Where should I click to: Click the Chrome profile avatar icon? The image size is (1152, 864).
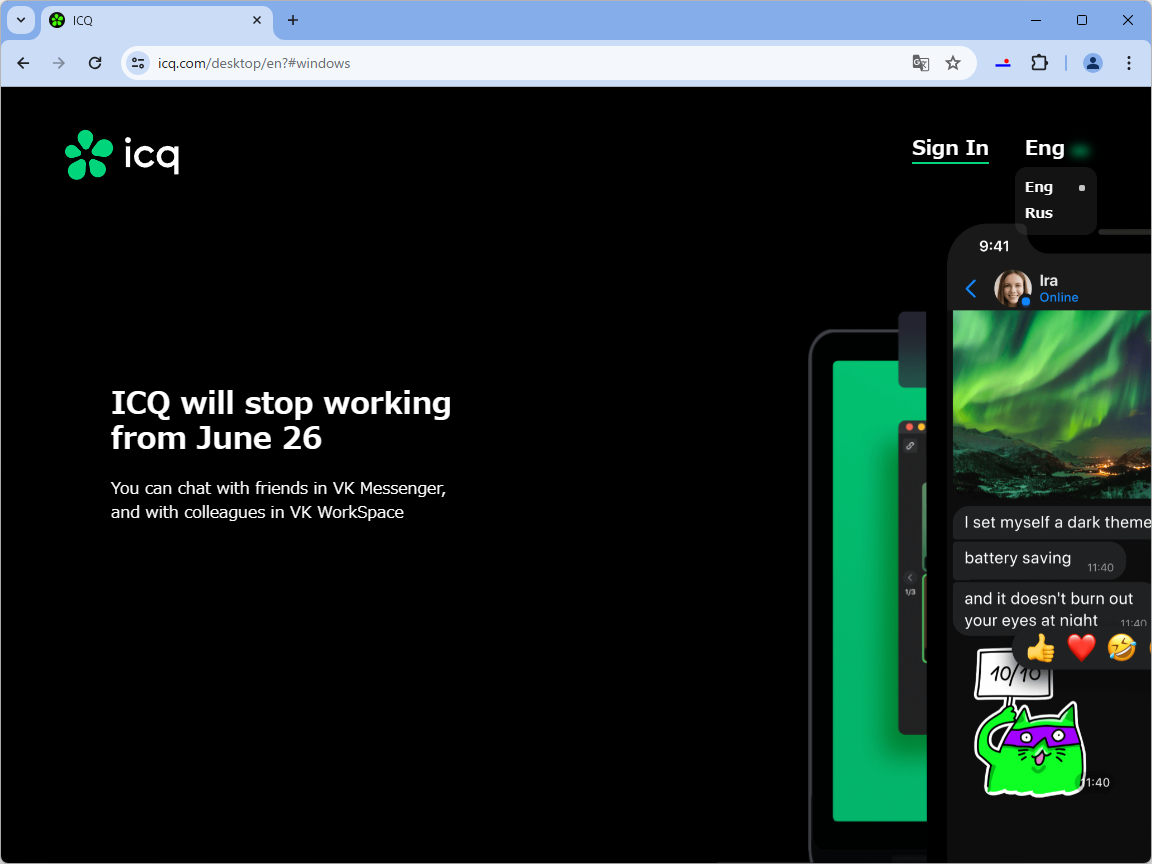tap(1092, 62)
